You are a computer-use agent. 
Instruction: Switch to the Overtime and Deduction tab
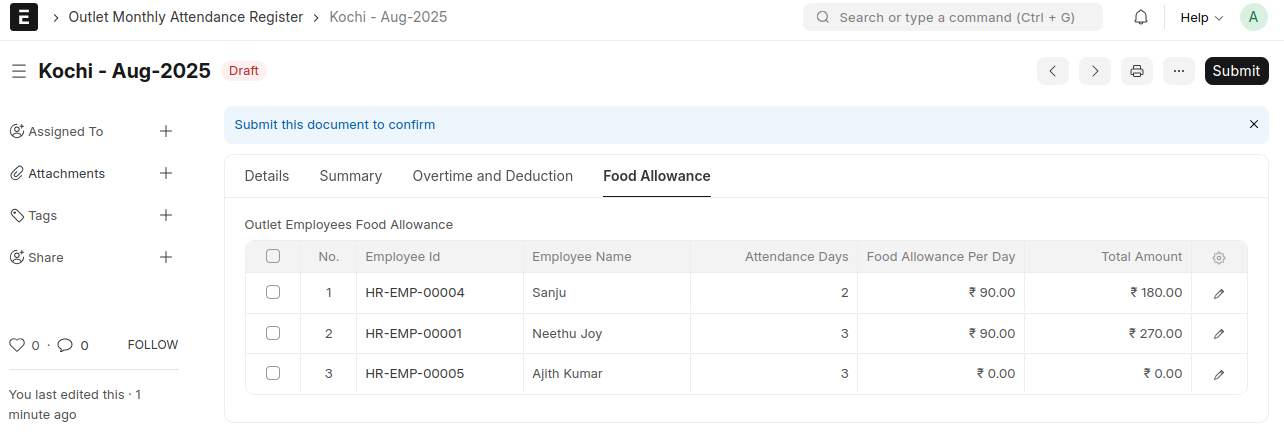click(492, 176)
